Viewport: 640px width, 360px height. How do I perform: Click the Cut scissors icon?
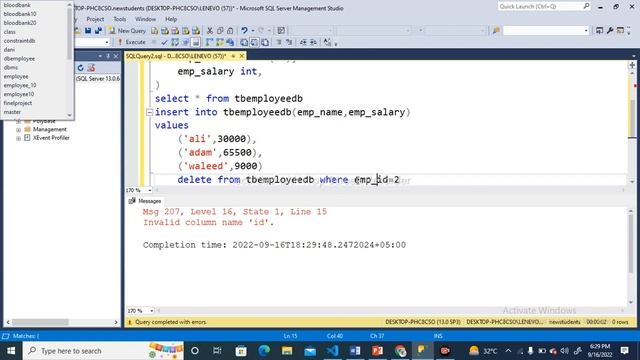click(210, 31)
